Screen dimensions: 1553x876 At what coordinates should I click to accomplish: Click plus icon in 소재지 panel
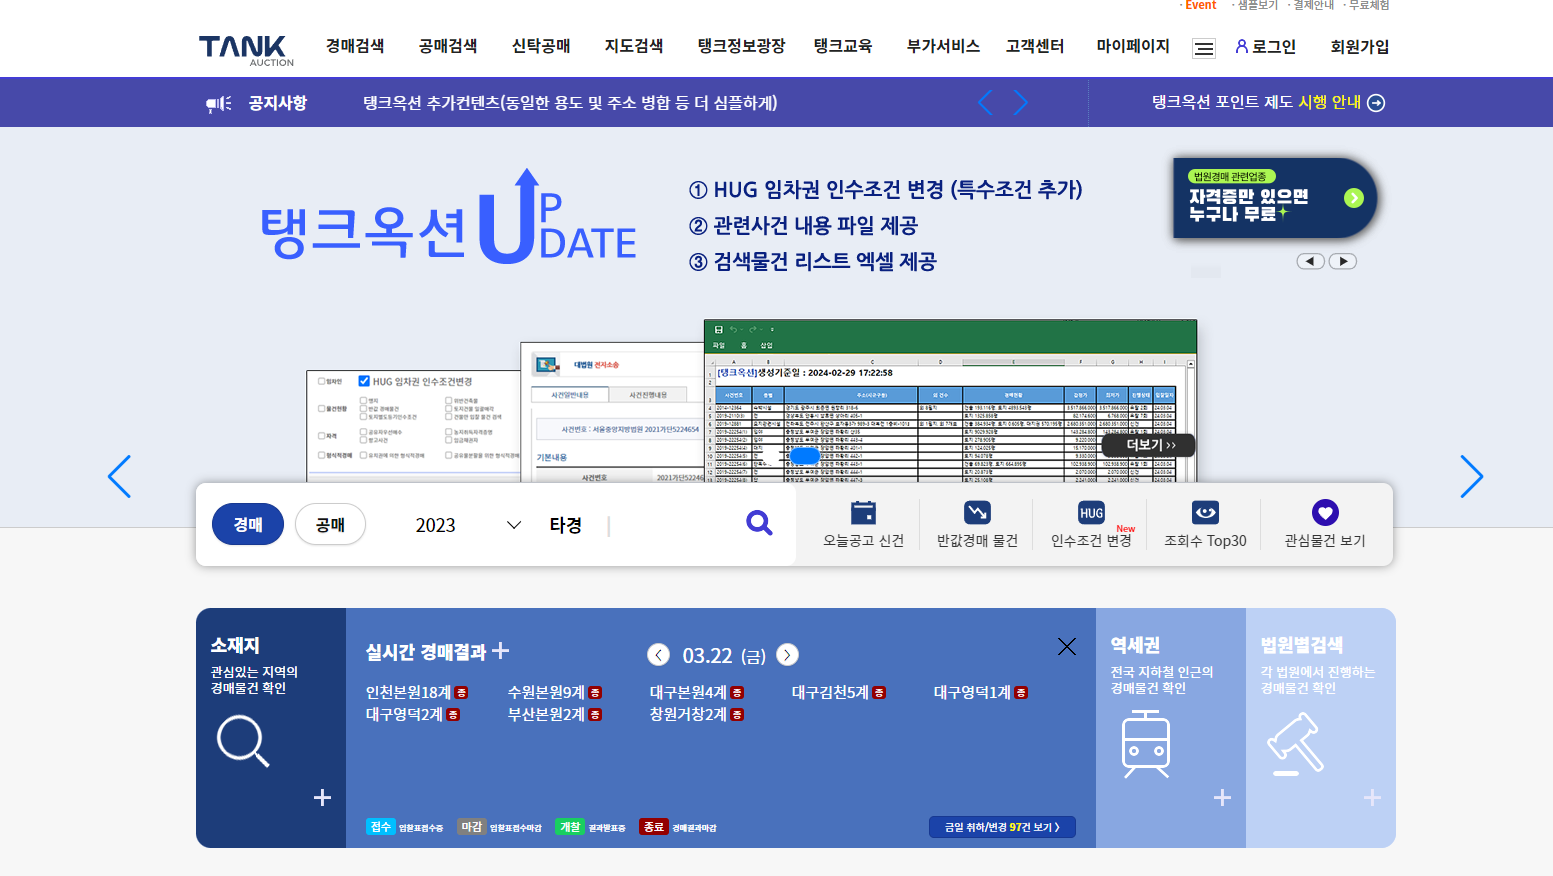(322, 797)
